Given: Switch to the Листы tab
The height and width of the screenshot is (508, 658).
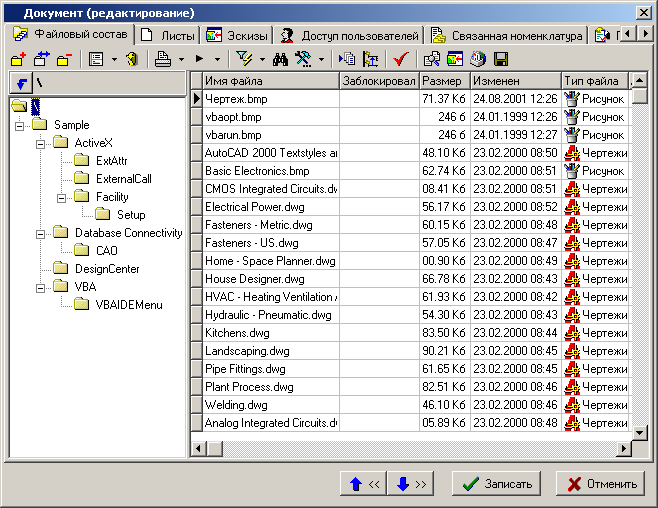Looking at the screenshot, I should click(171, 35).
